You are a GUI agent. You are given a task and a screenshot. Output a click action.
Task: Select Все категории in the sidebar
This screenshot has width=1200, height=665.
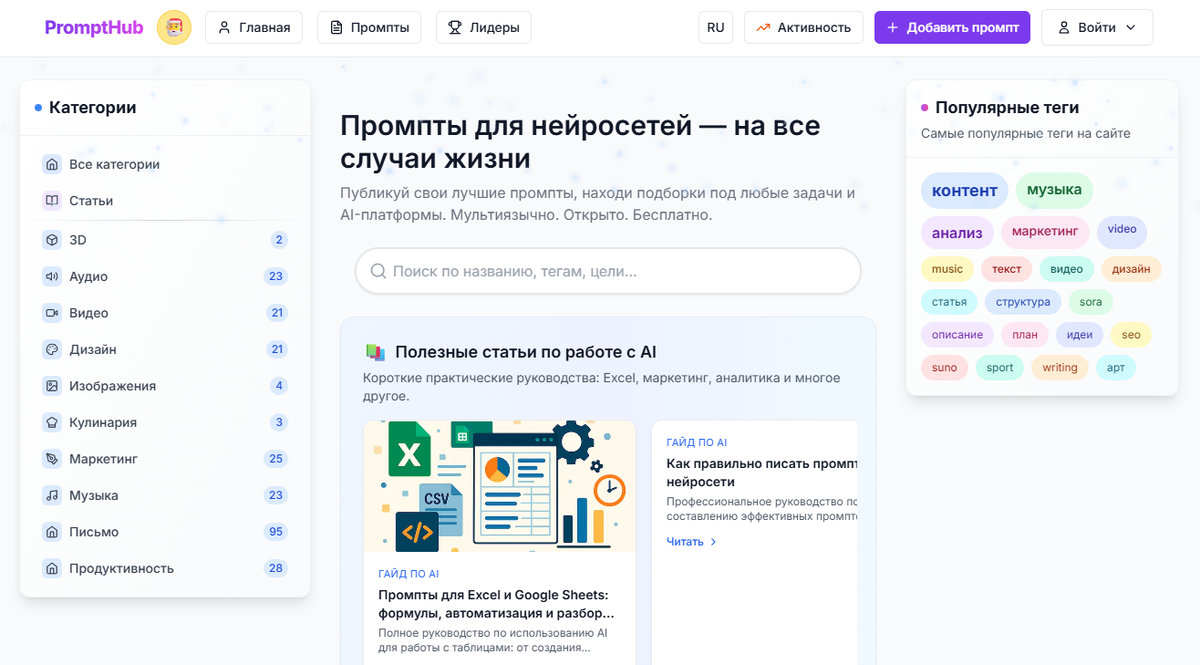pos(165,164)
